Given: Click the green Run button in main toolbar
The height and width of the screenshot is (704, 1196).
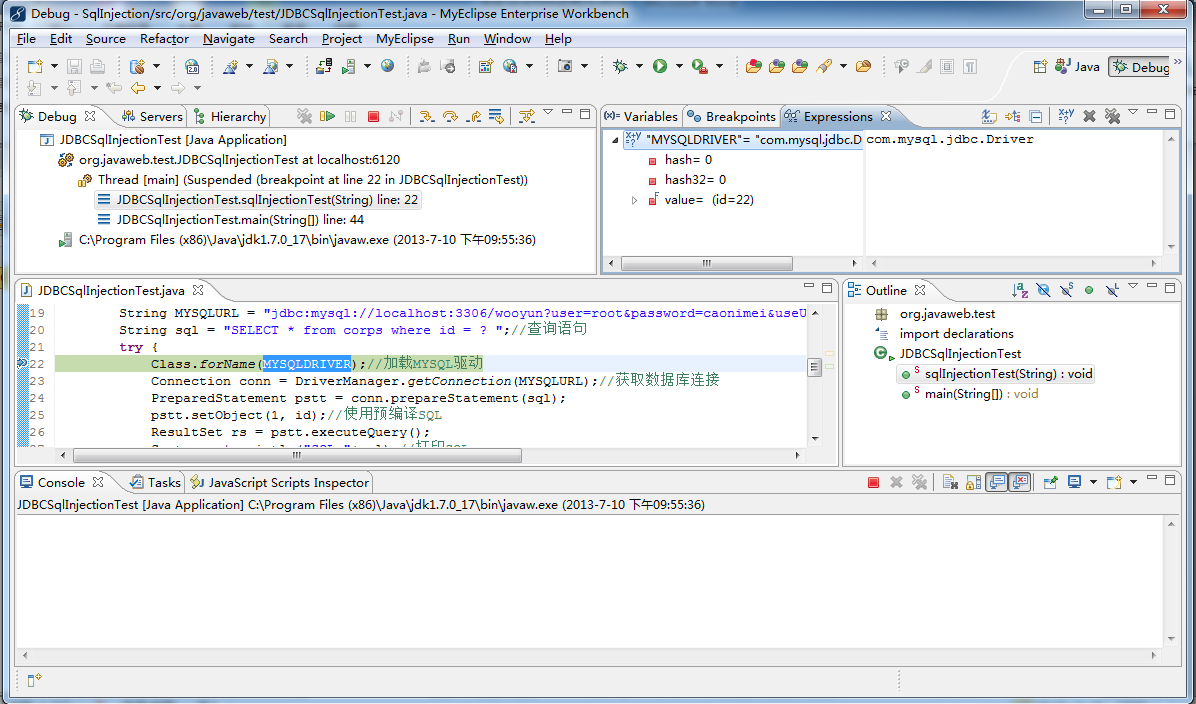Looking at the screenshot, I should [660, 66].
